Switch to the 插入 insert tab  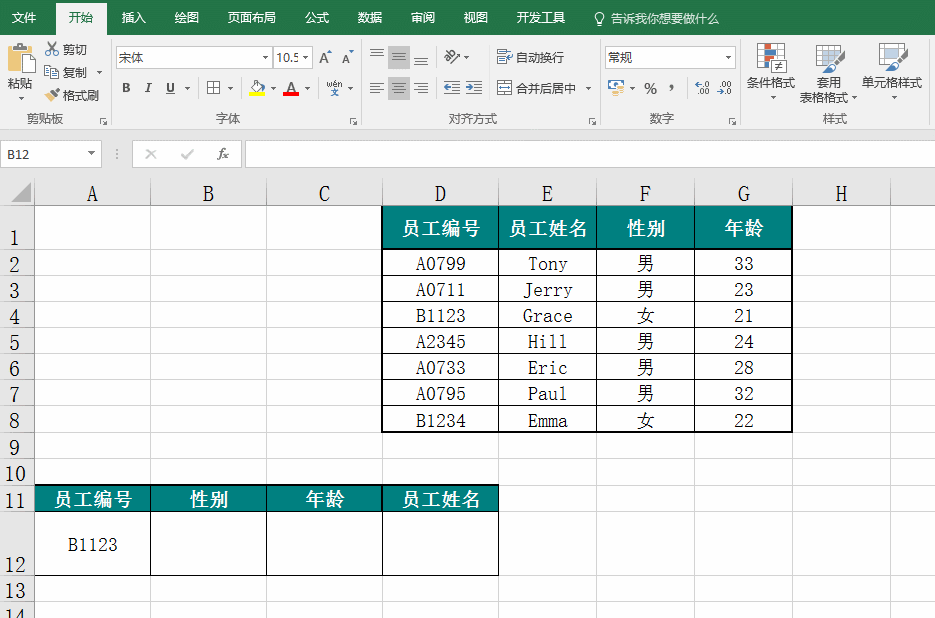coord(134,18)
